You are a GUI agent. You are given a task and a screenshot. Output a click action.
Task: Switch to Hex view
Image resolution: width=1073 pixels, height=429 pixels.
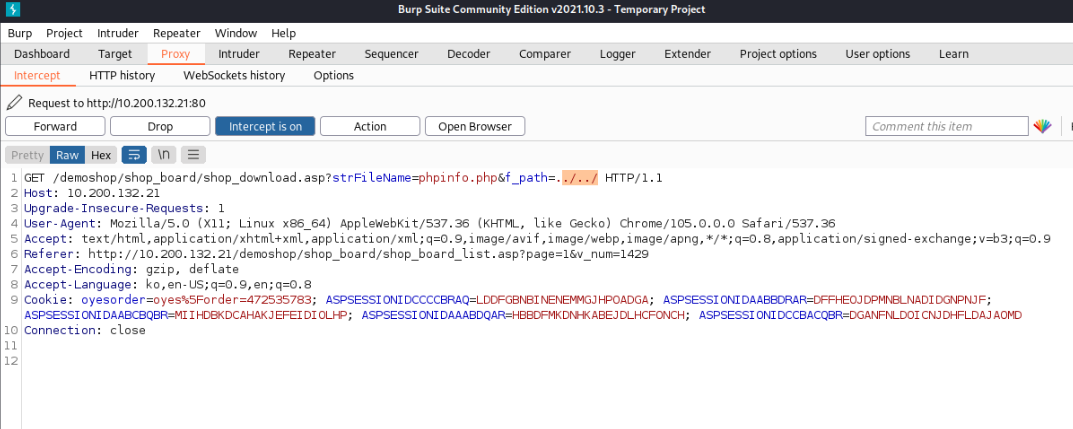(x=101, y=155)
